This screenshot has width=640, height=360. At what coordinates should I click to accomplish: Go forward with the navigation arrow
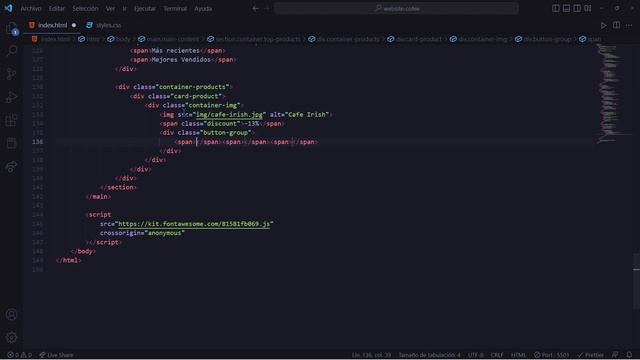point(267,8)
